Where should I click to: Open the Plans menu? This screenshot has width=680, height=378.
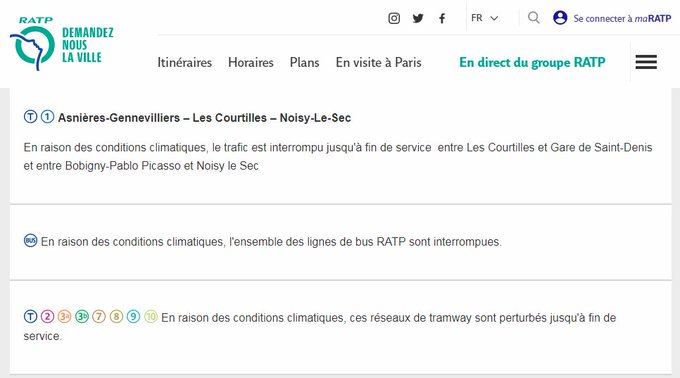(x=304, y=62)
